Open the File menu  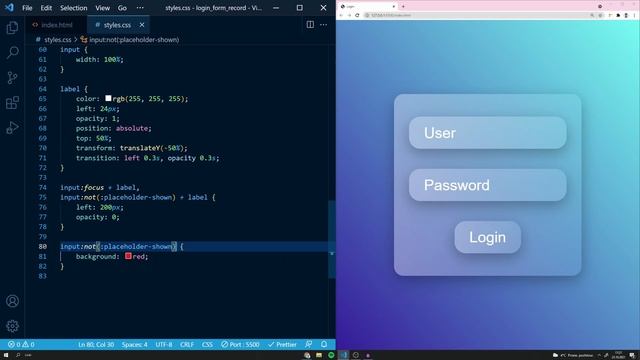tap(27, 8)
